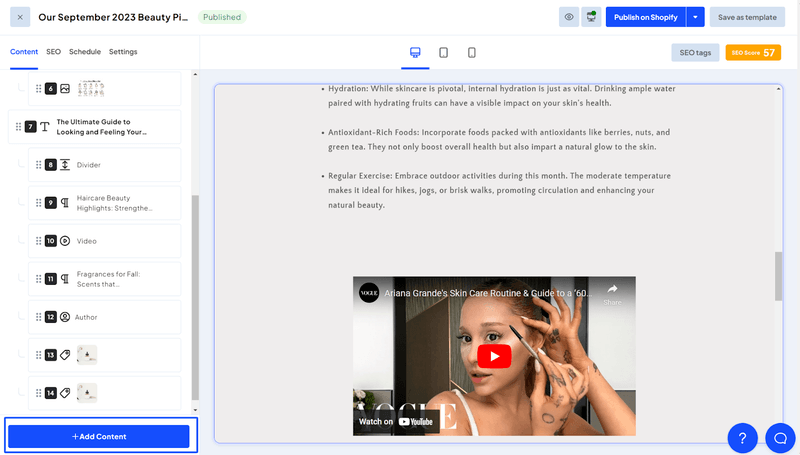
Task: Click the Regular Exercise bullet paragraph
Action: pos(499,190)
